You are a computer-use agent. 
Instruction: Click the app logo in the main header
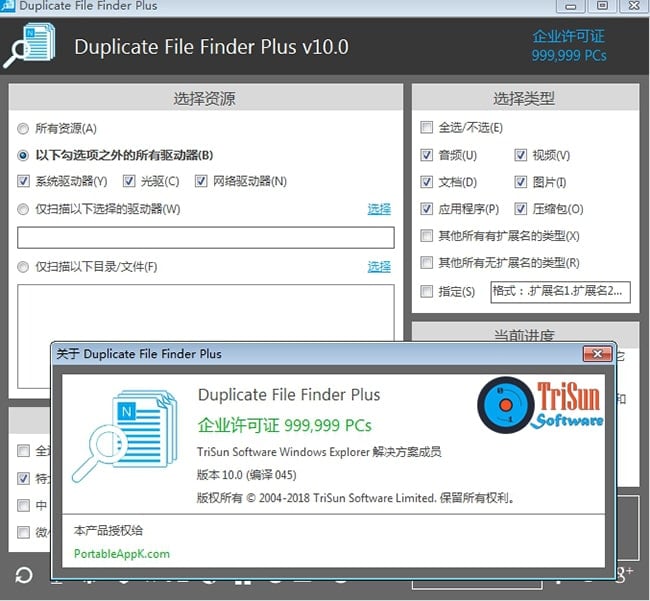30,46
